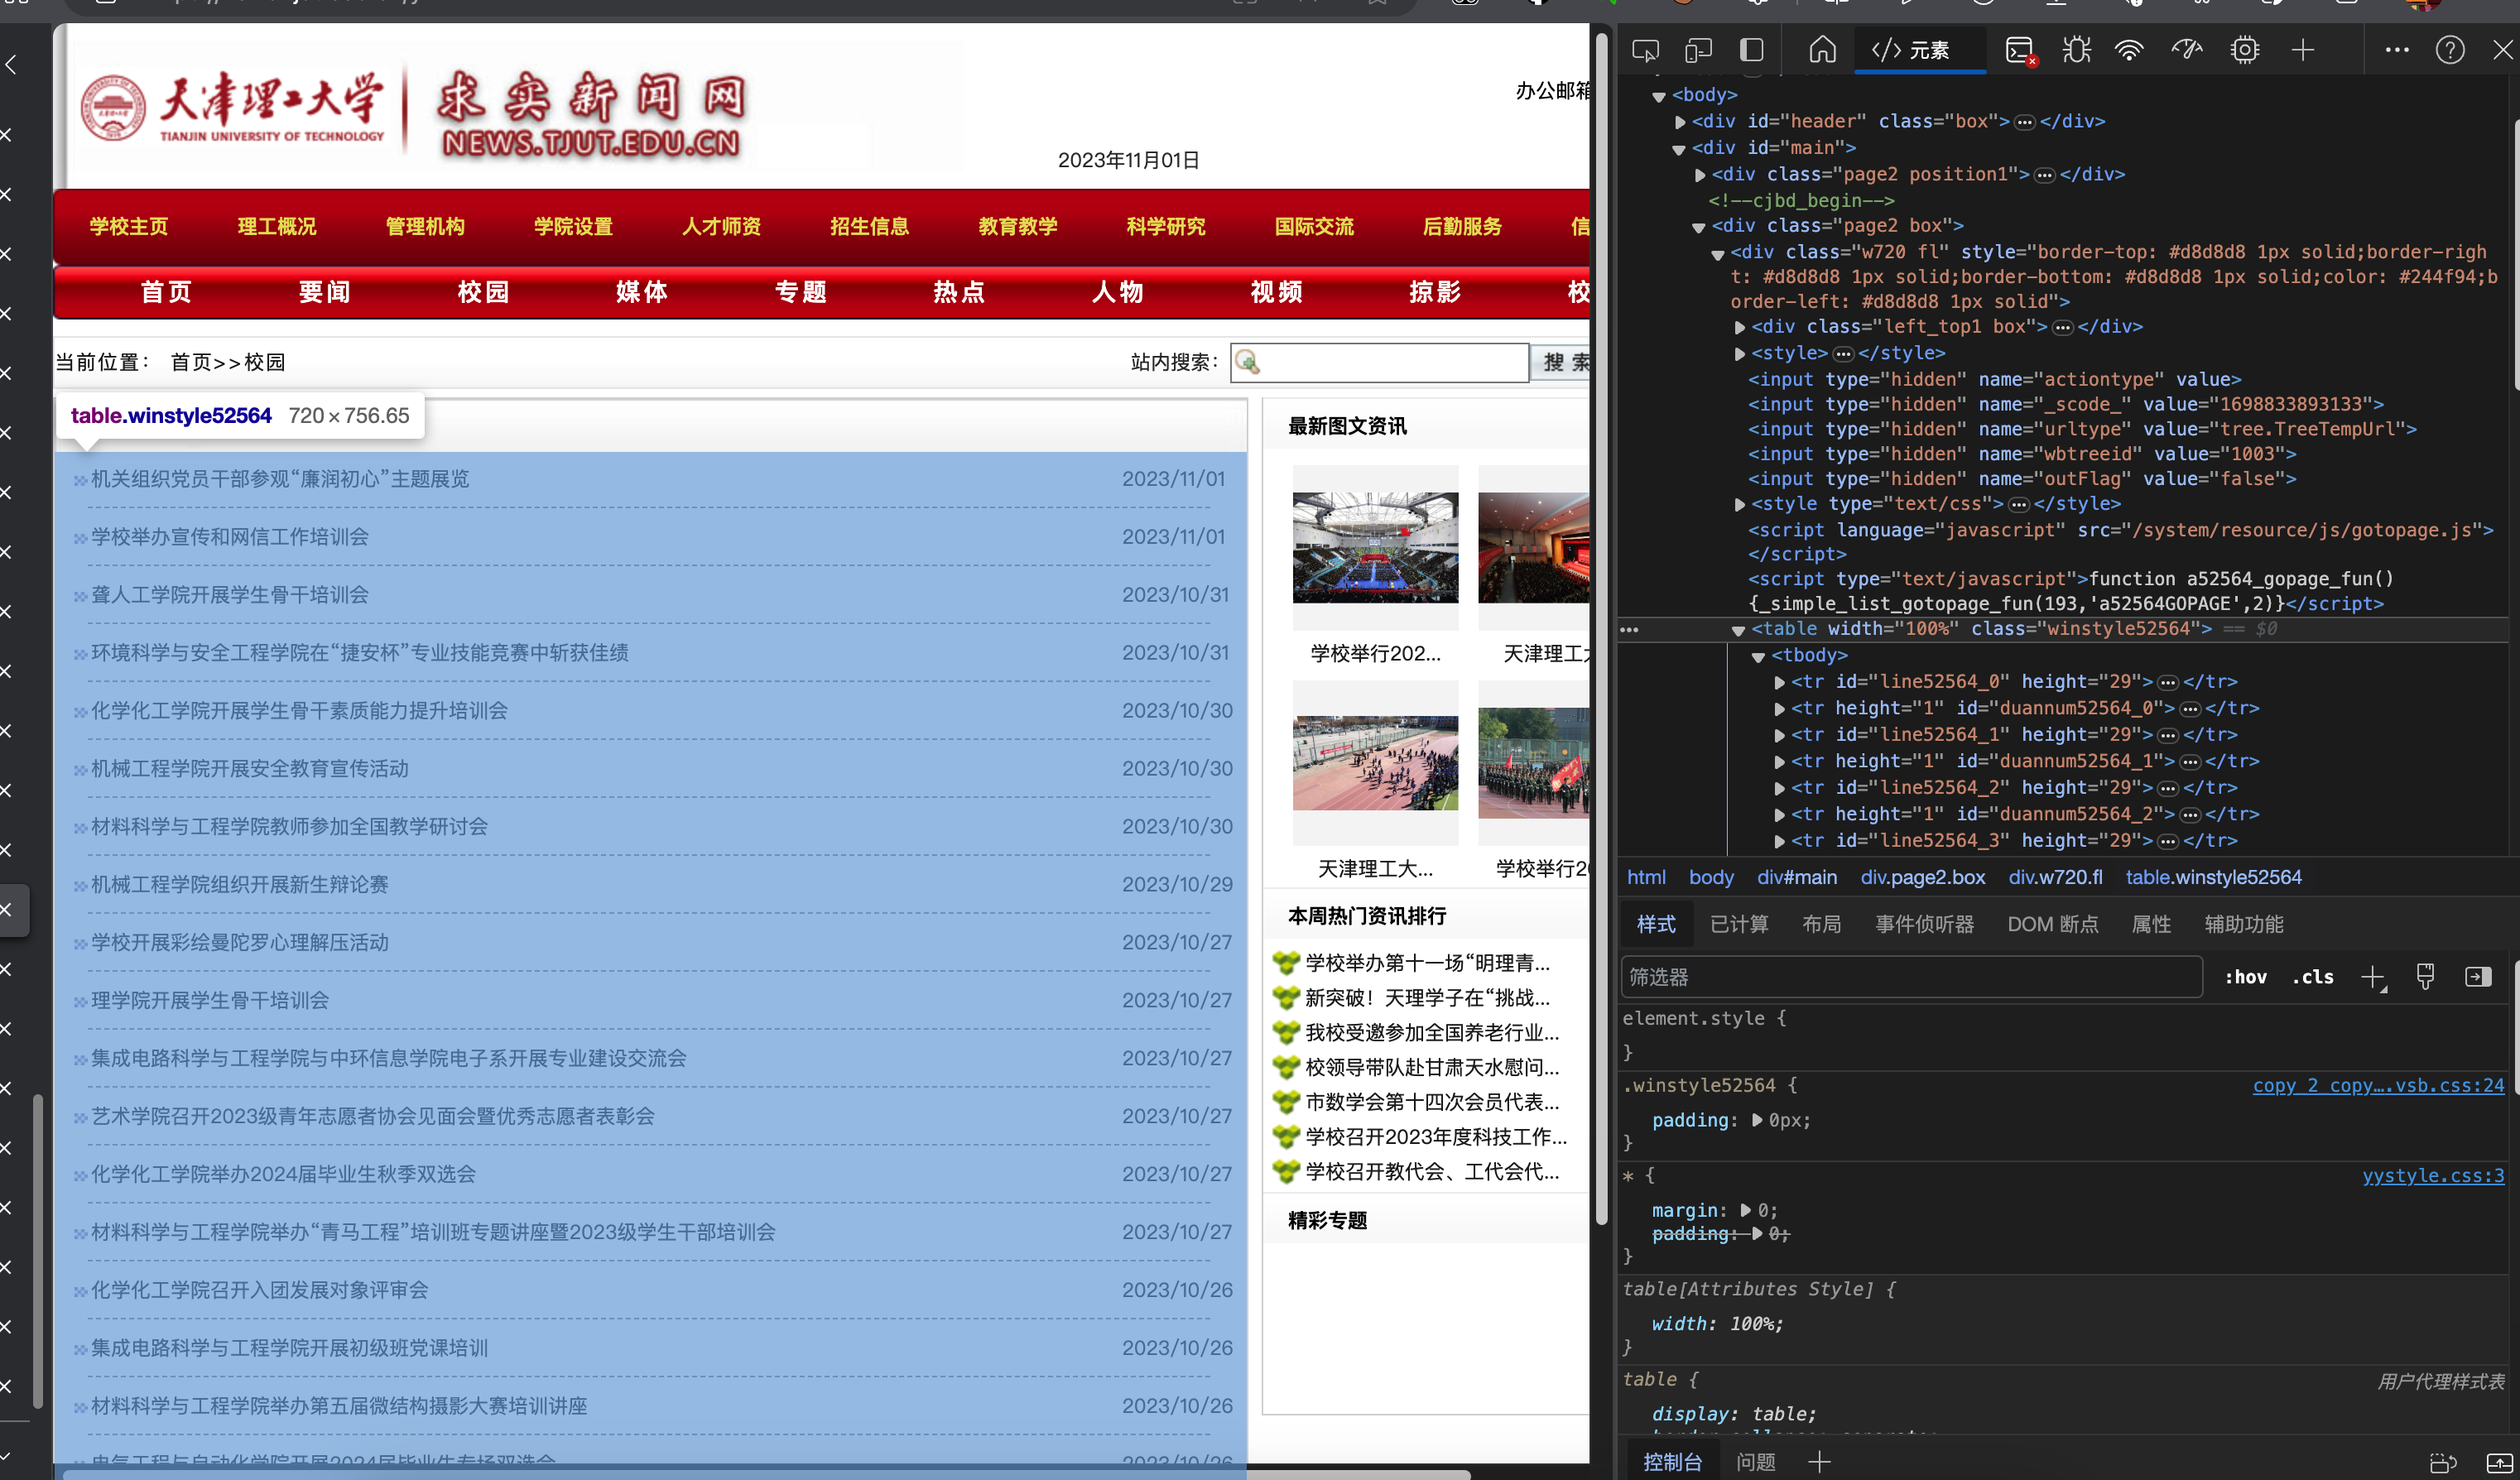Open news link 学校举办宣传和网信工作培训会
This screenshot has height=1480, width=2520.
pos(230,537)
